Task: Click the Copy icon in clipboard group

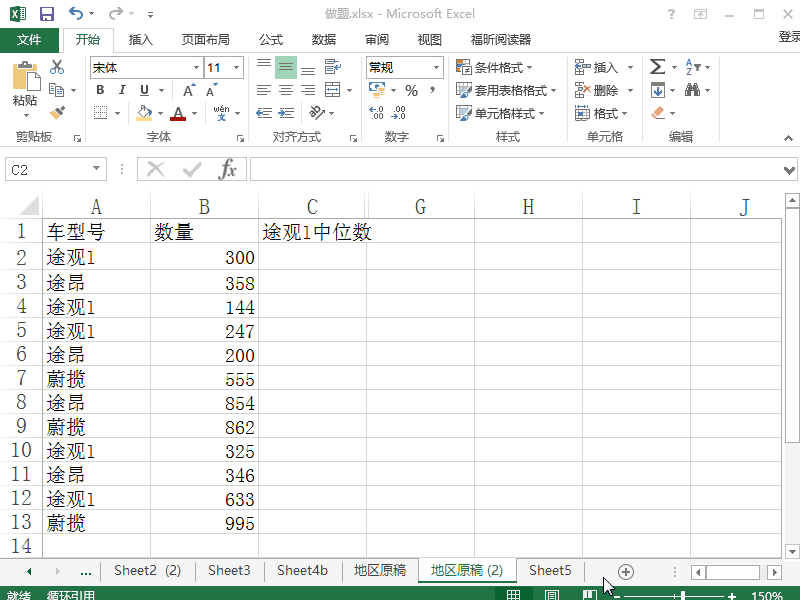Action: (x=56, y=90)
